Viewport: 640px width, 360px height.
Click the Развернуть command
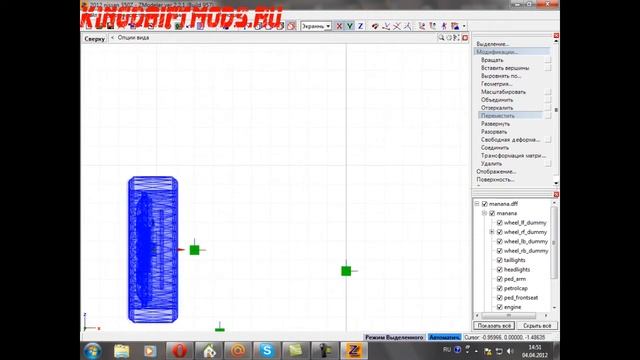(495, 124)
